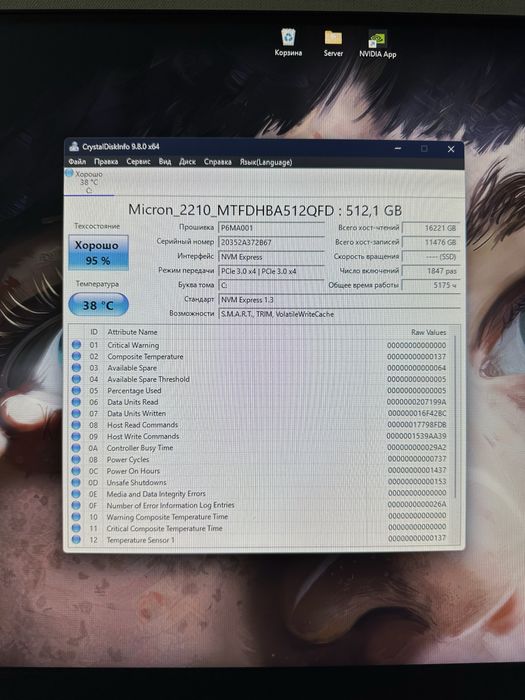Click status circle for Critical Warning row
This screenshot has height=700, width=525.
coord(76,345)
